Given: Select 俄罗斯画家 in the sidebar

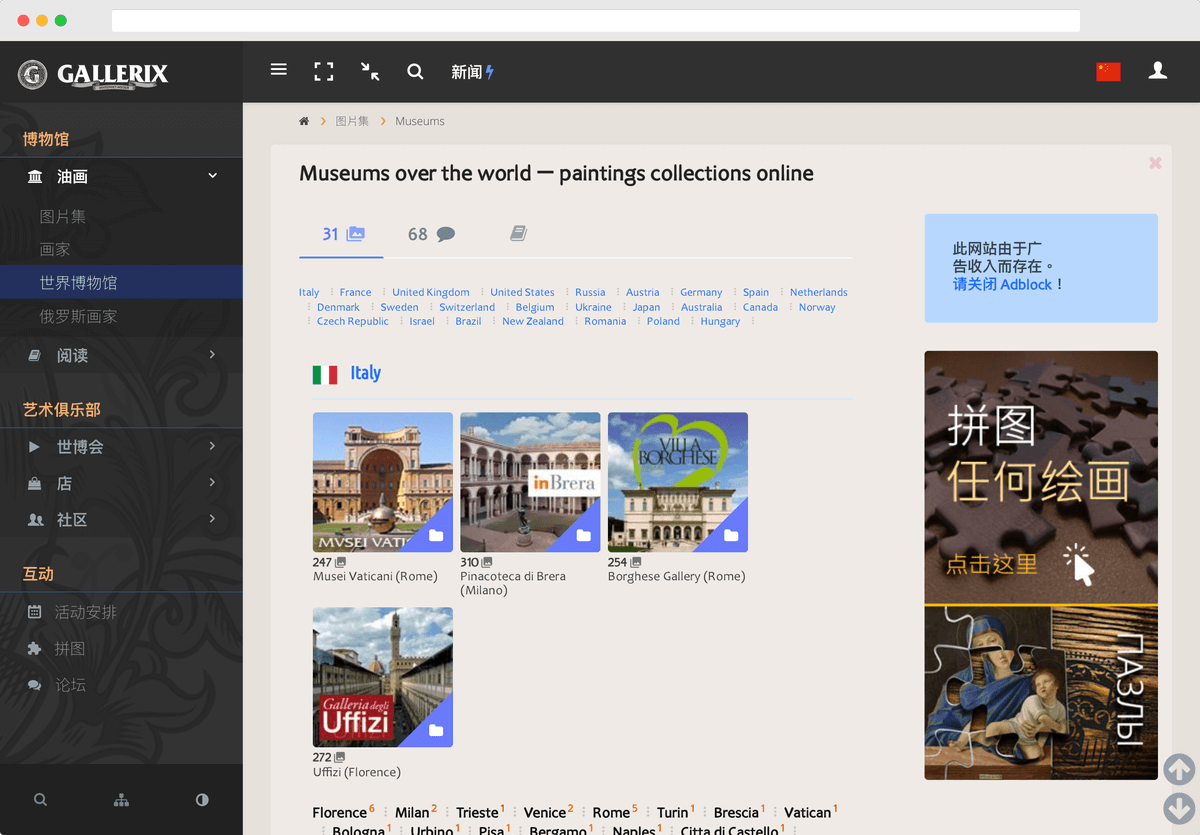Looking at the screenshot, I should pos(78,316).
